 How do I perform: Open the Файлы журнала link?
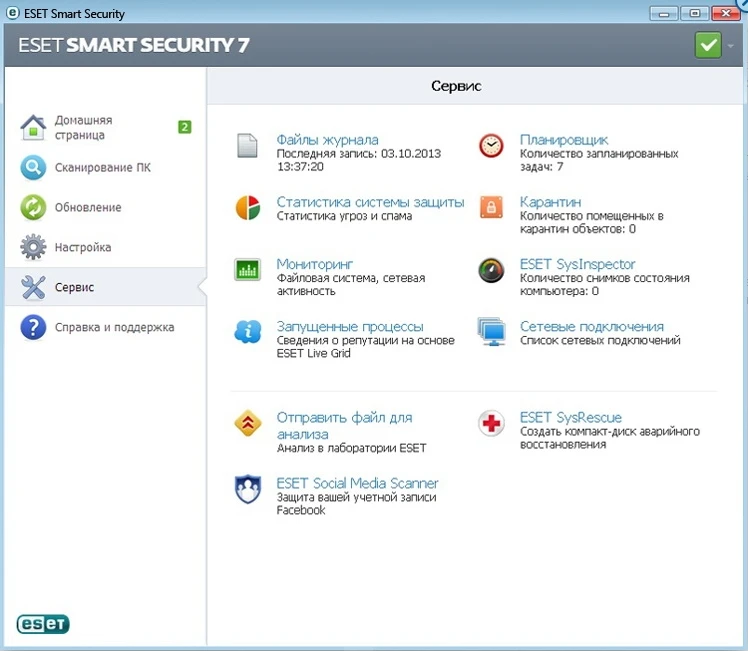[x=327, y=140]
